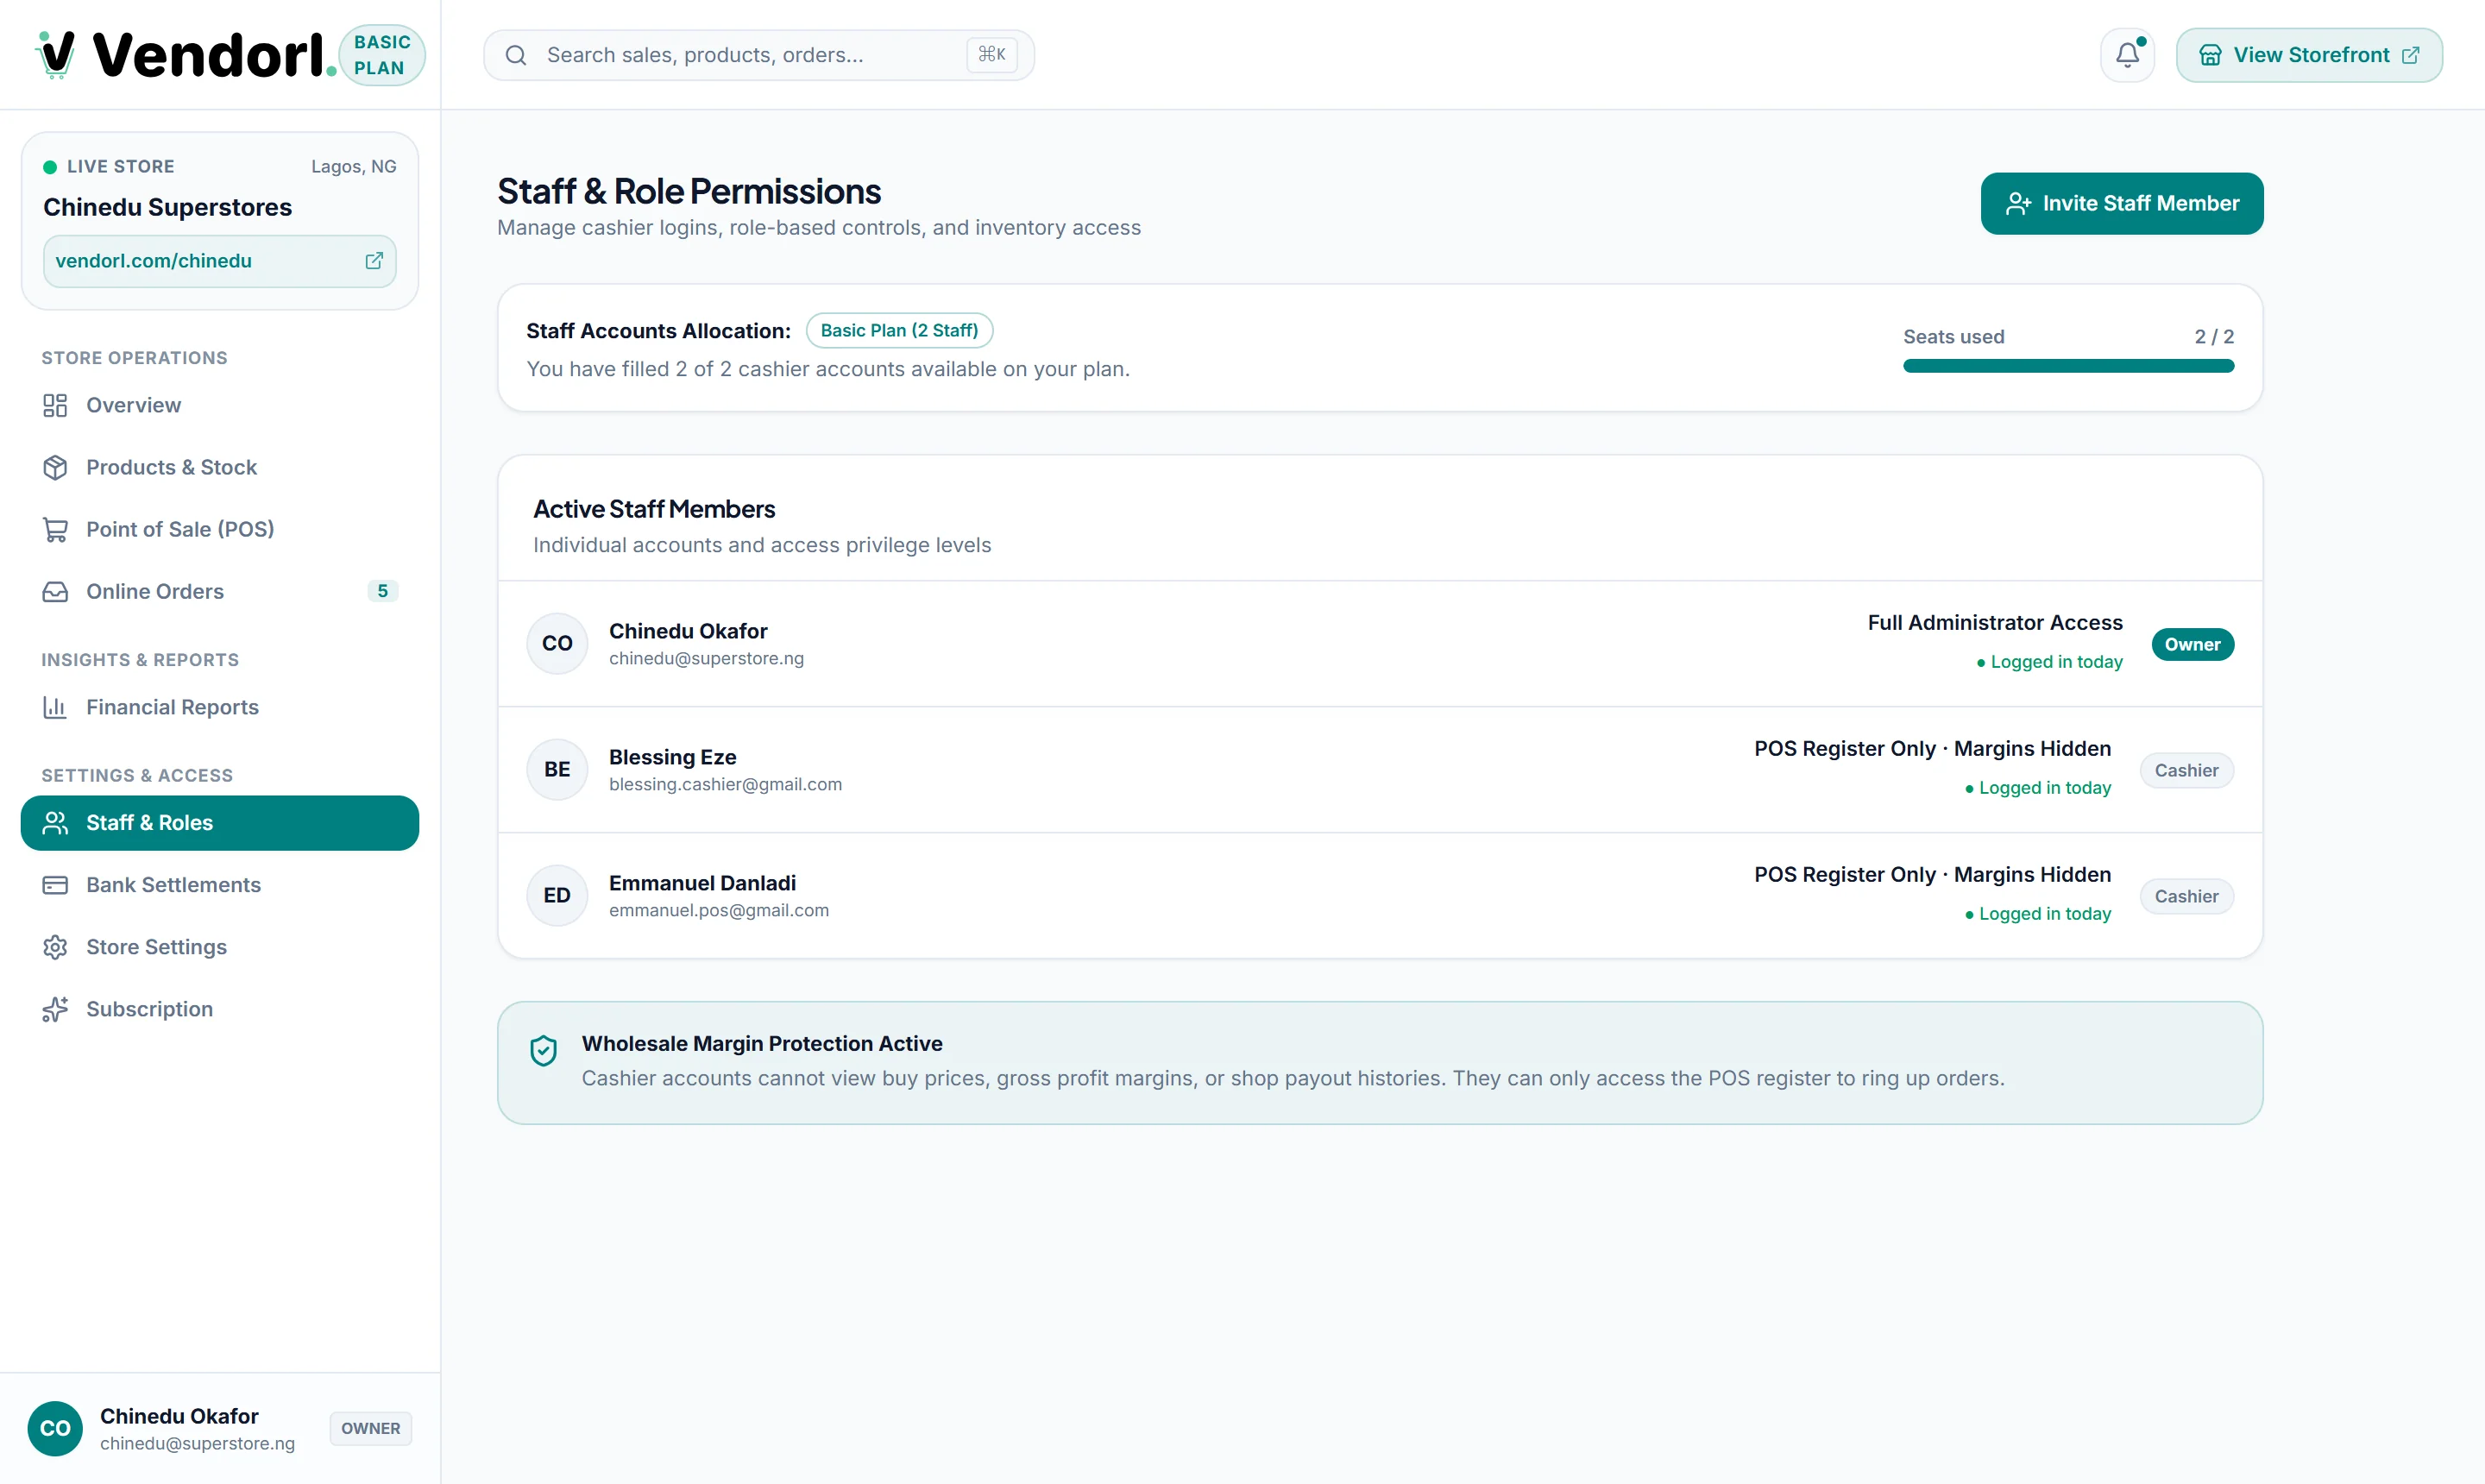Open Chinedu Okafor profile at sidebar bottom
Image resolution: width=2485 pixels, height=1484 pixels.
220,1428
